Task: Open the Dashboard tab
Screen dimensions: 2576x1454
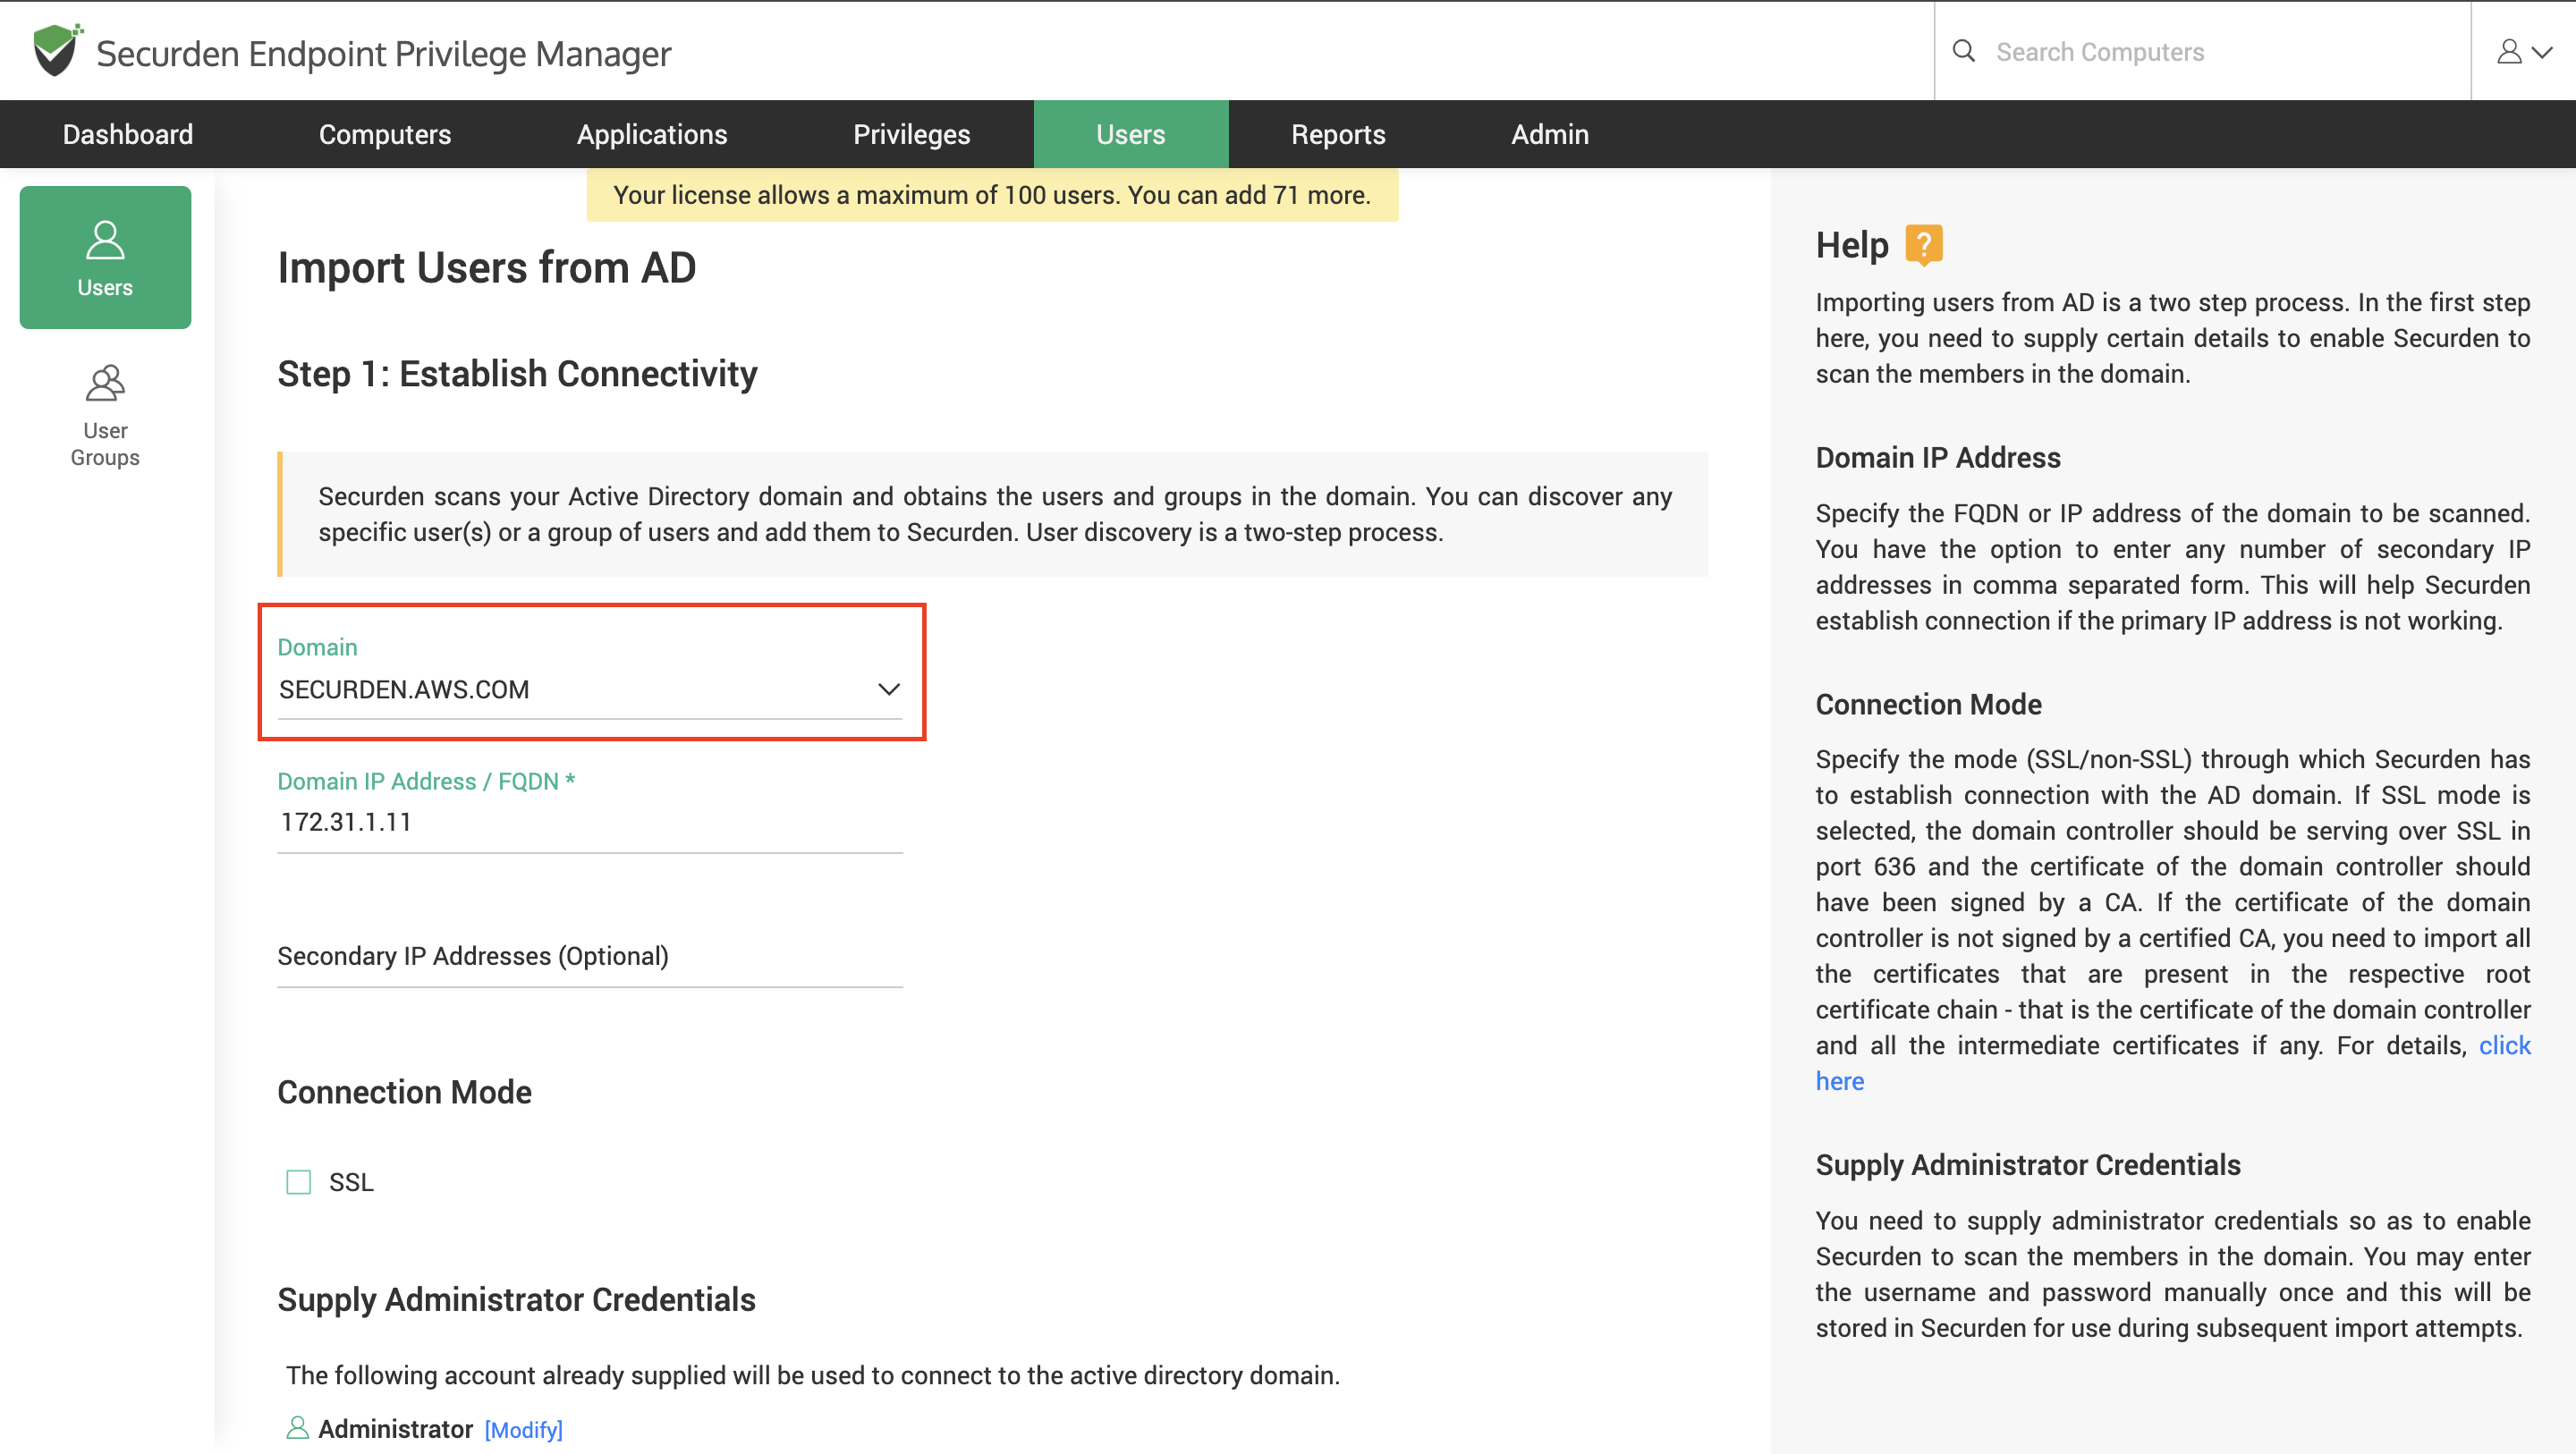Action: pos(128,134)
